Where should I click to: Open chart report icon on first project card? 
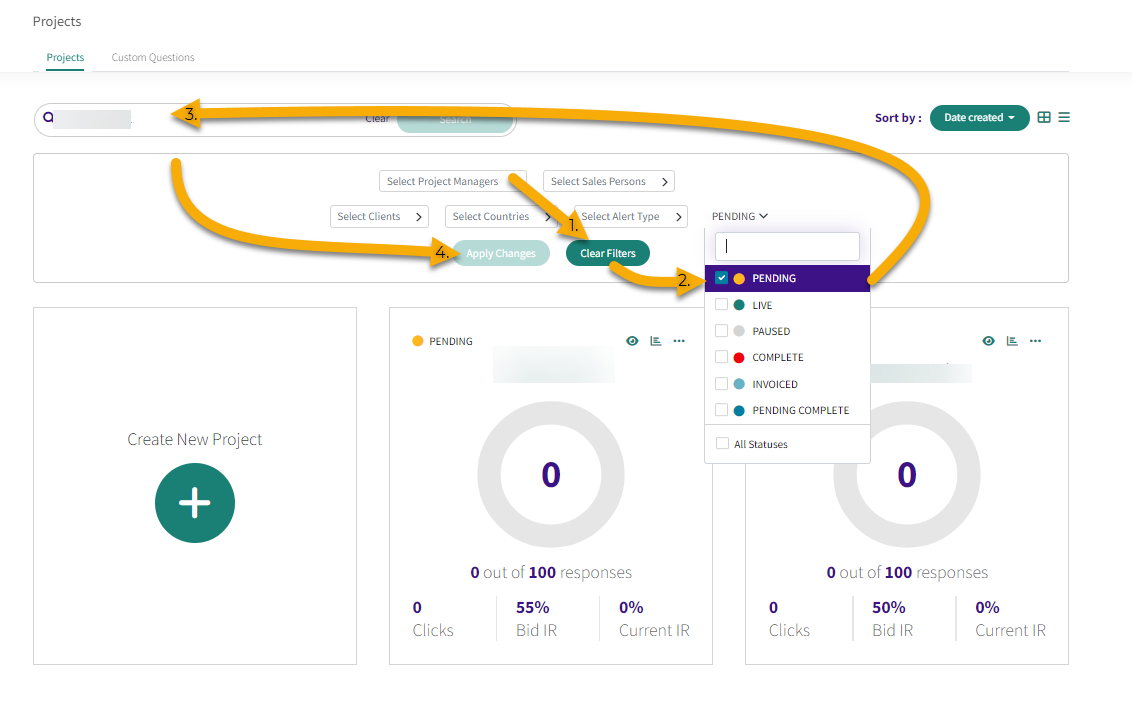[x=656, y=341]
